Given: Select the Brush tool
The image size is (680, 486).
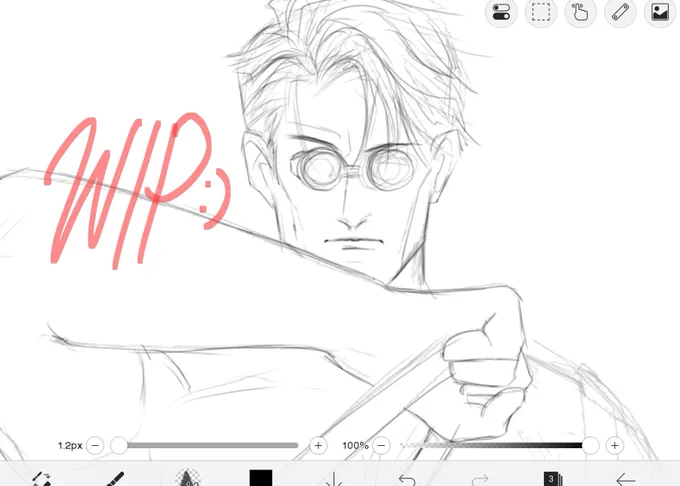Looking at the screenshot, I should point(114,479).
